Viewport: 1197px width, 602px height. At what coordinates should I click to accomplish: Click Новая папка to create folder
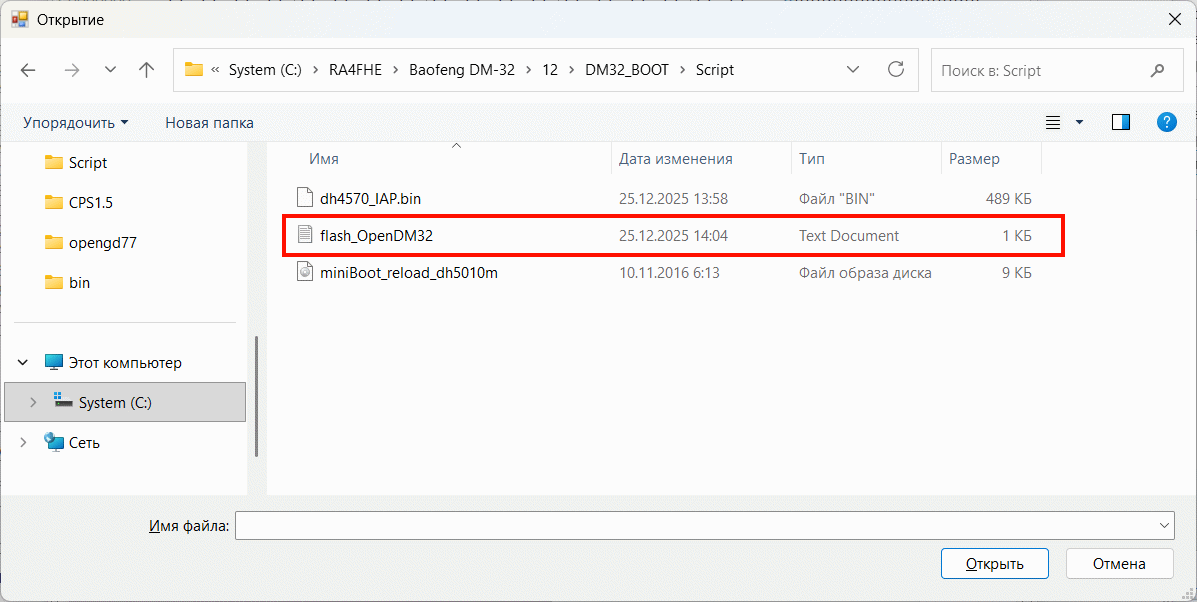tap(209, 122)
